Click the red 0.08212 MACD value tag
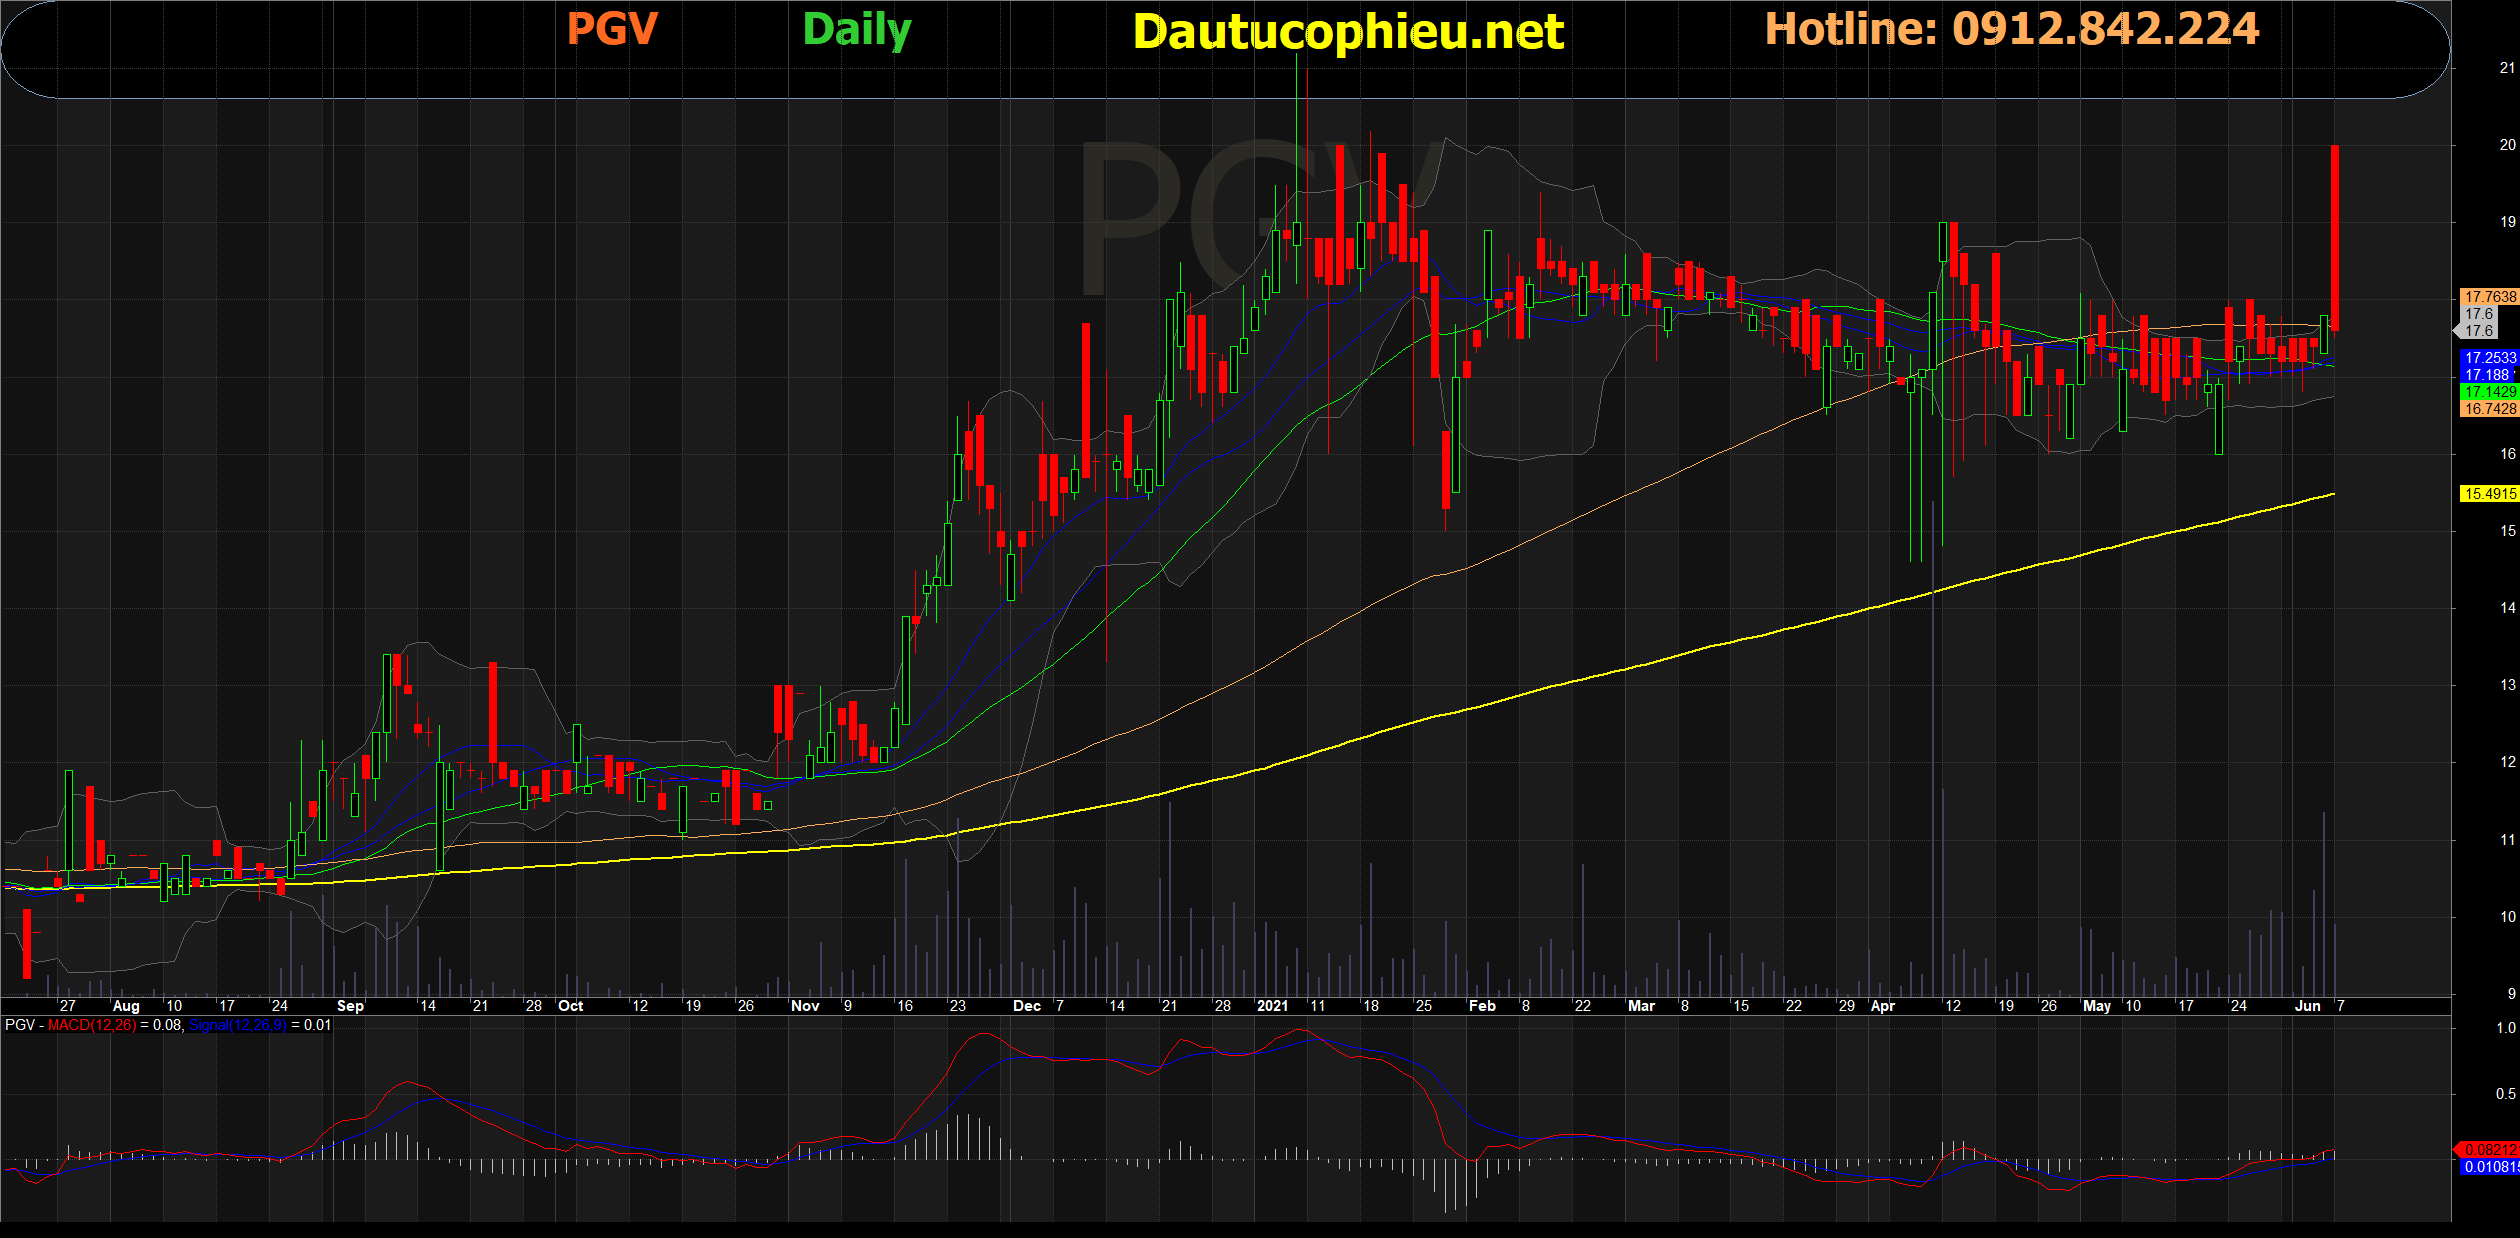The height and width of the screenshot is (1238, 2520). [2490, 1150]
